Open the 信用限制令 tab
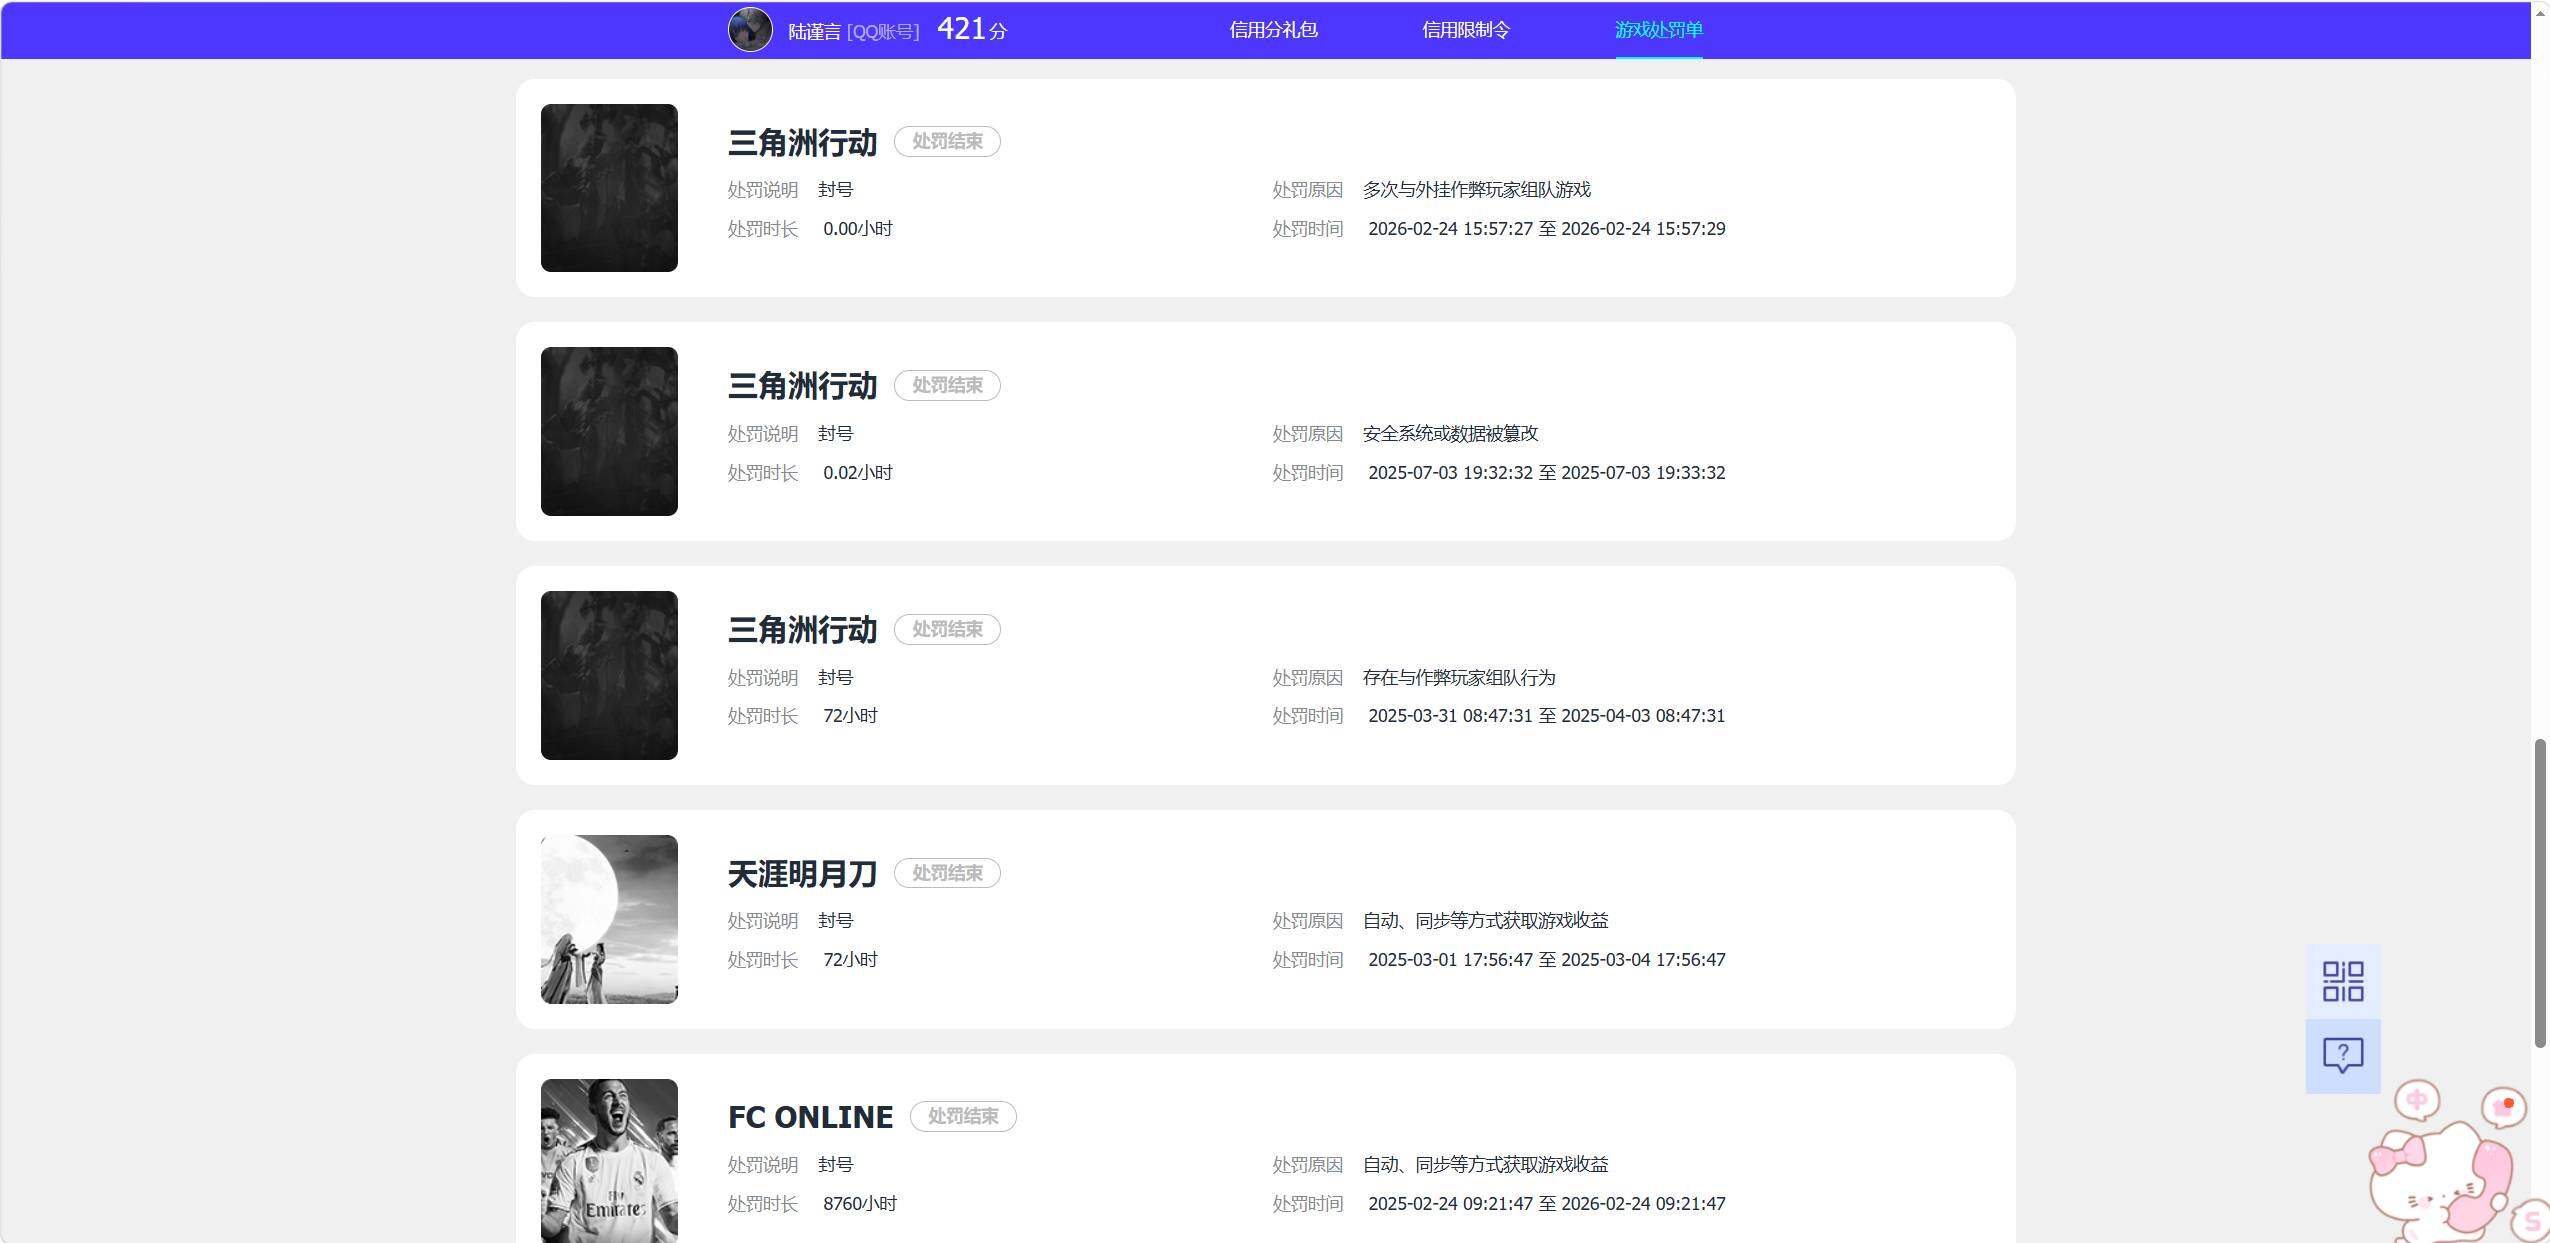 tap(1466, 30)
